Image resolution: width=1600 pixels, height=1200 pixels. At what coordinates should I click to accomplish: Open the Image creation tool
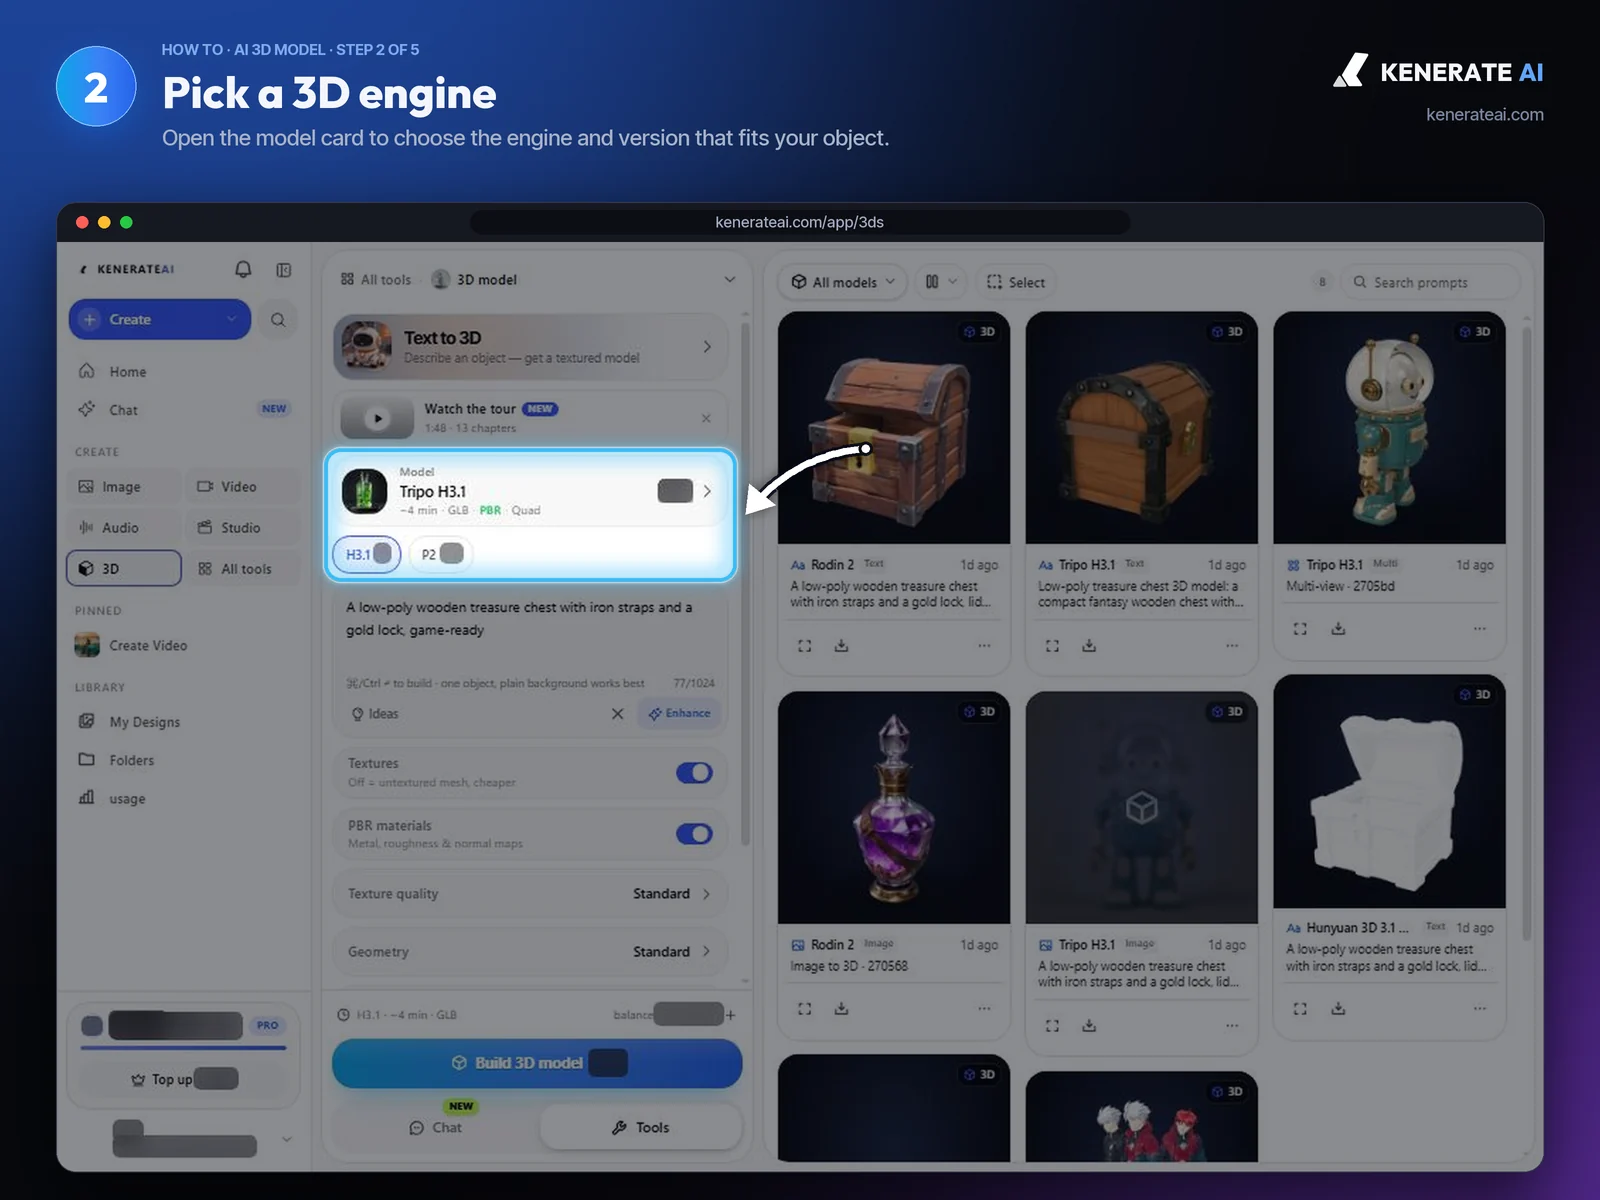[x=124, y=487]
